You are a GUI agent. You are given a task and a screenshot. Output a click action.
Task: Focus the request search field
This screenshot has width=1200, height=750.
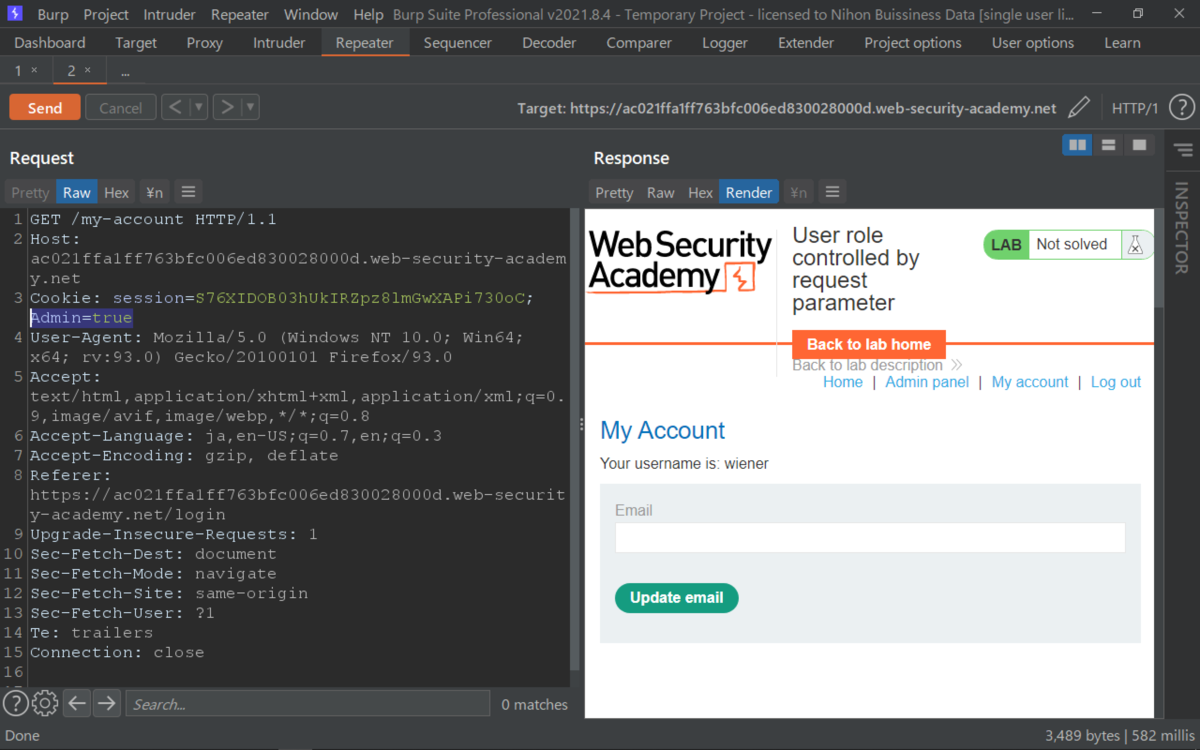(x=308, y=704)
